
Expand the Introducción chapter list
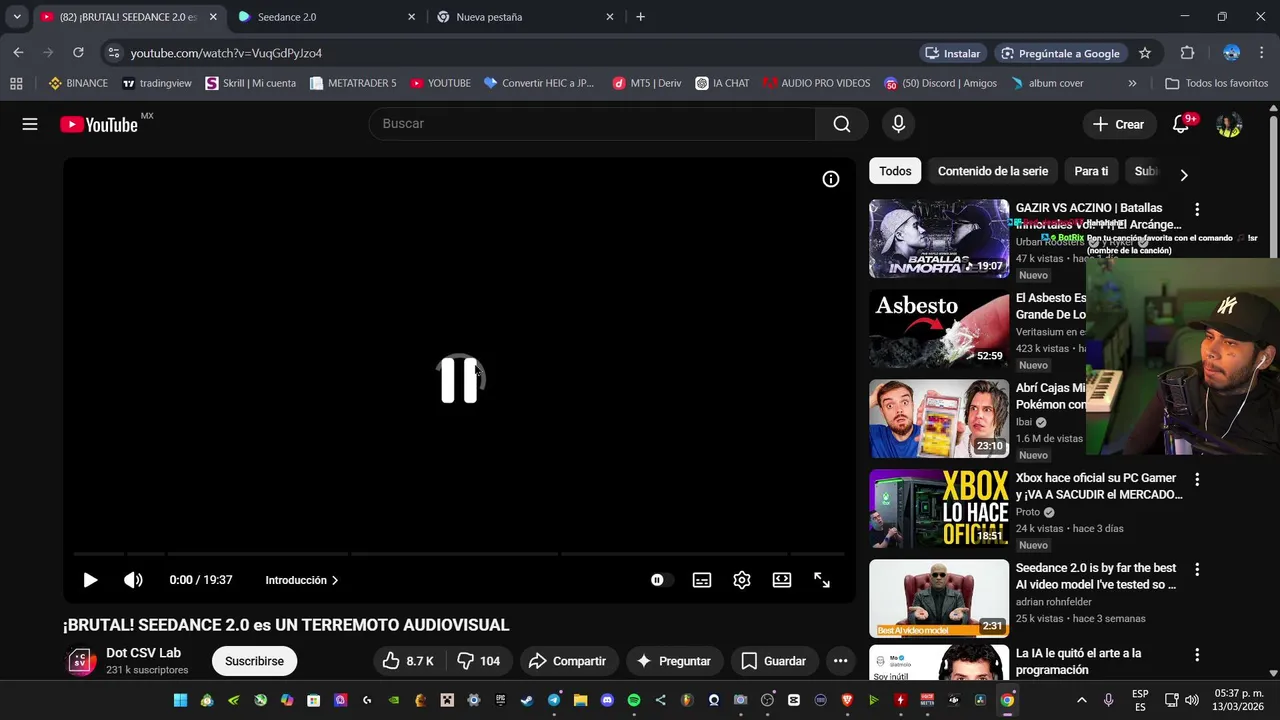(302, 580)
